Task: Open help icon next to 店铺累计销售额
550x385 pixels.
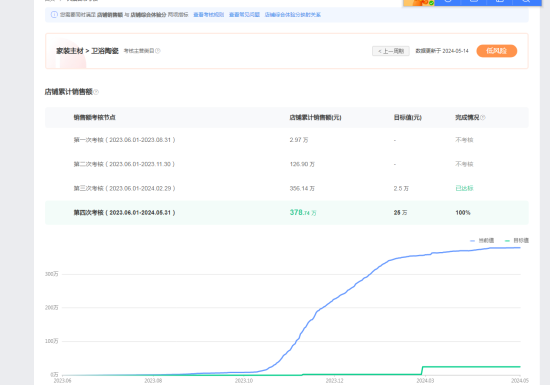Action: pyautogui.click(x=96, y=92)
